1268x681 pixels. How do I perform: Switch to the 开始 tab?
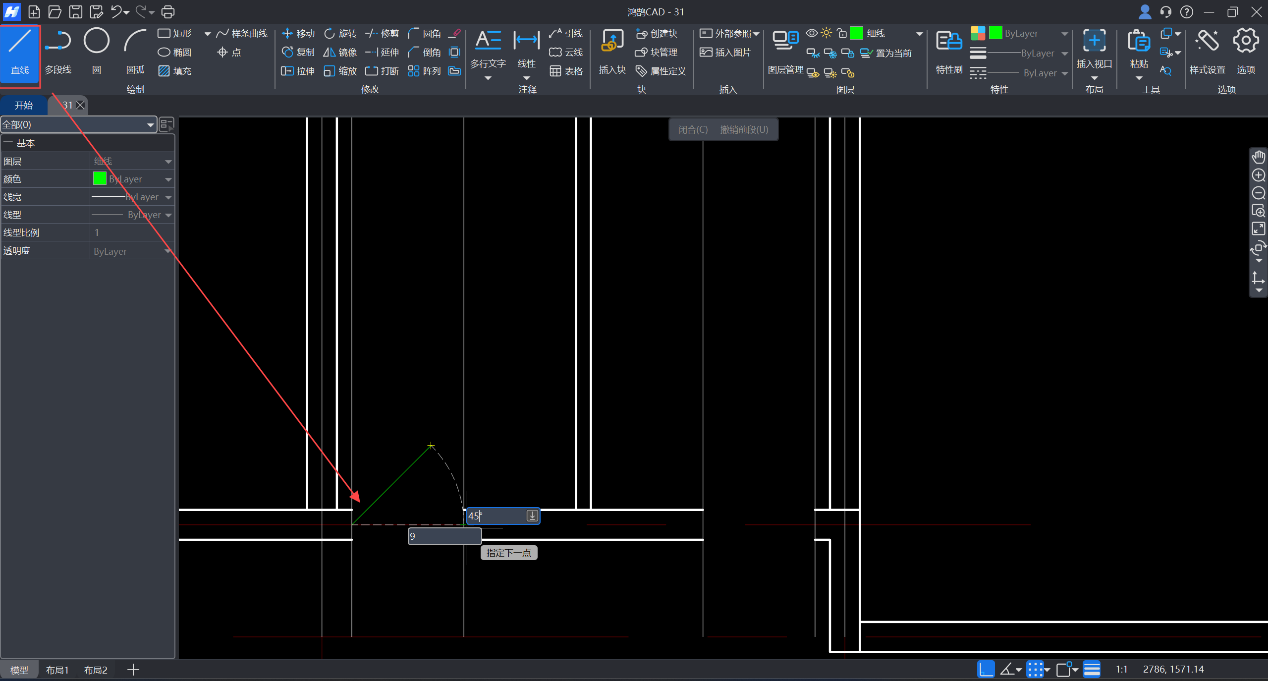tap(23, 105)
